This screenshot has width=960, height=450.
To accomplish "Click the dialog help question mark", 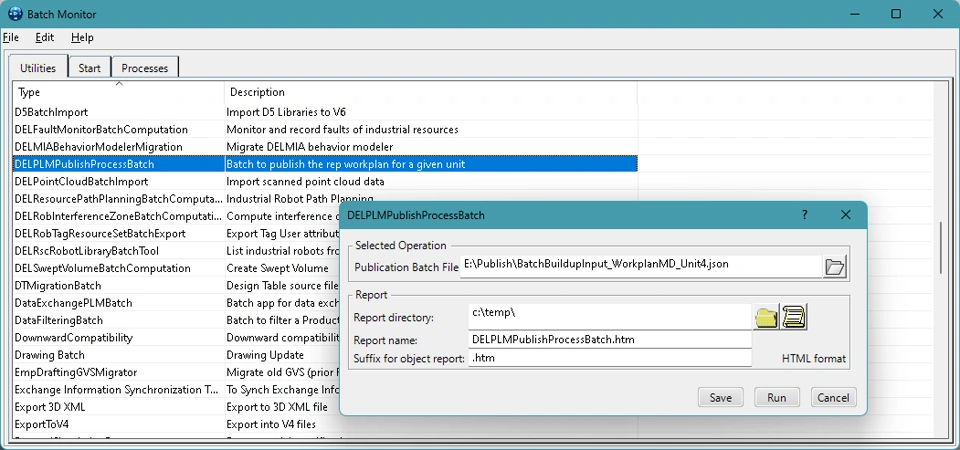I will pos(804,215).
